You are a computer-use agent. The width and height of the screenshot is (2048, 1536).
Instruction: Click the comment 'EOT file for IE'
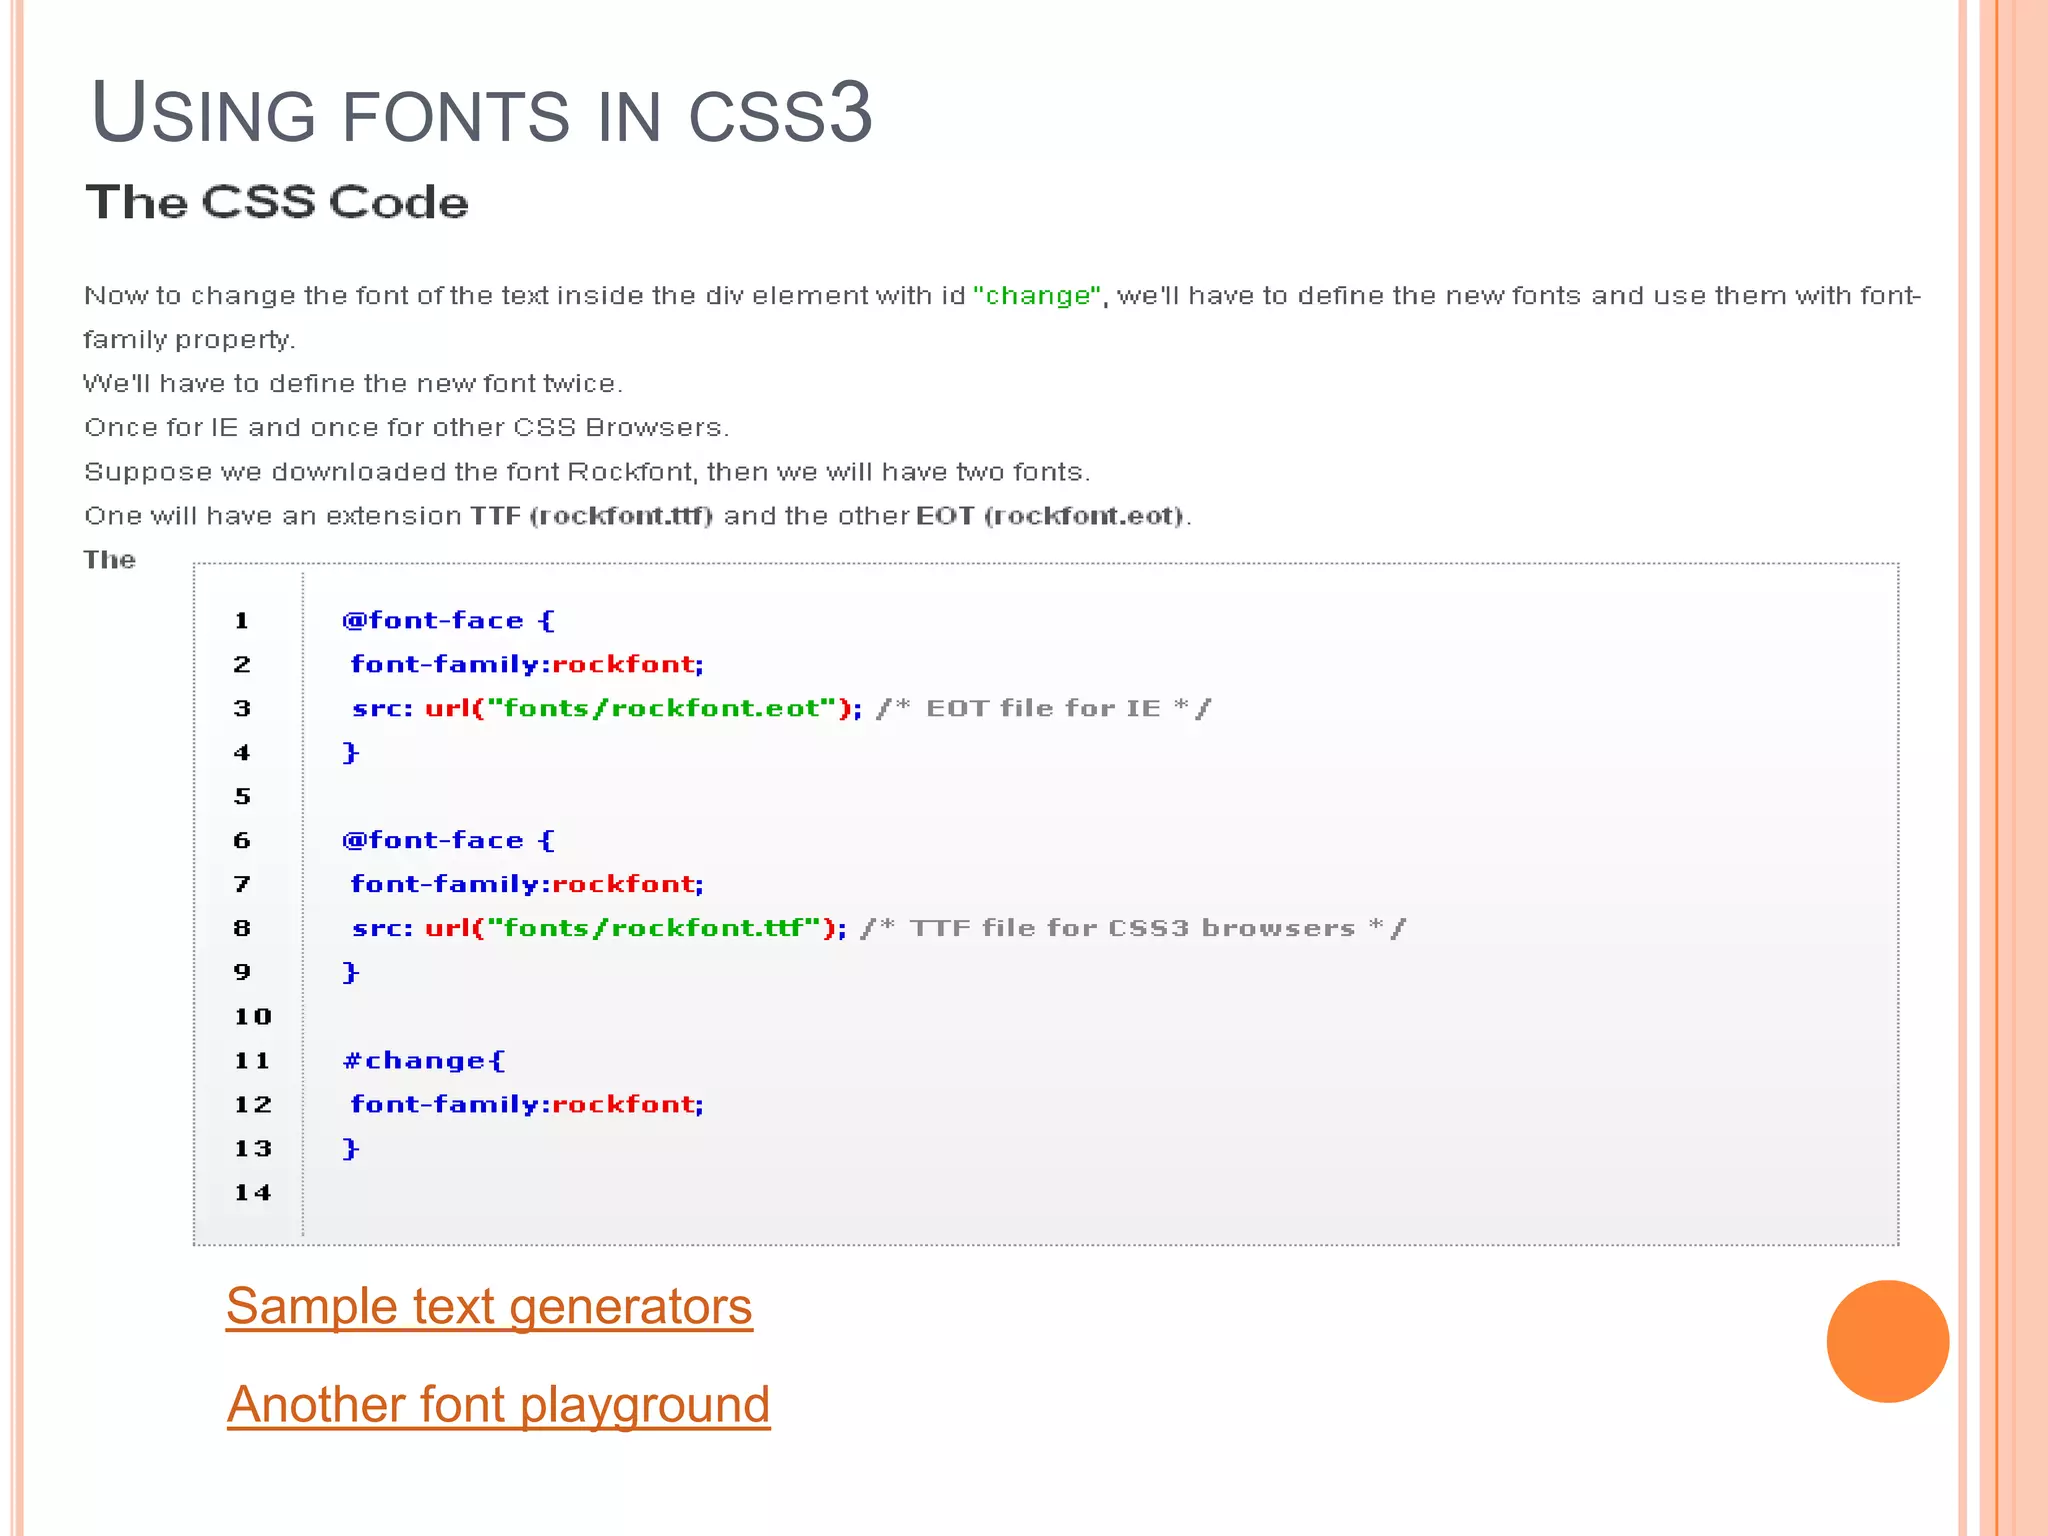(x=1043, y=708)
